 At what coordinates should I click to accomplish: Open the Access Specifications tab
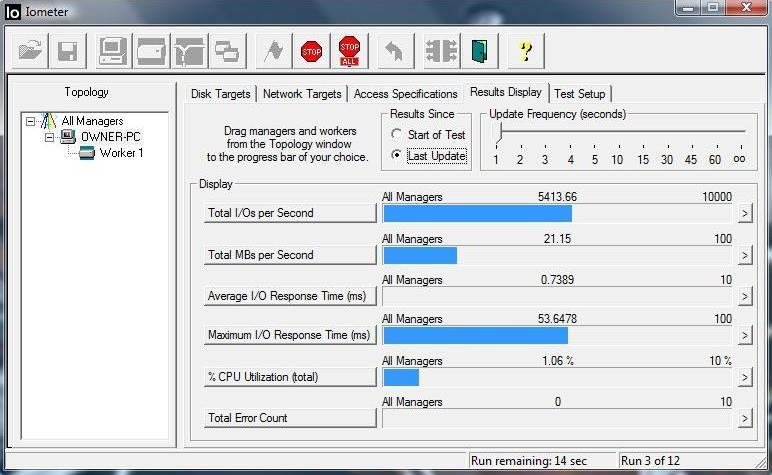[405, 94]
